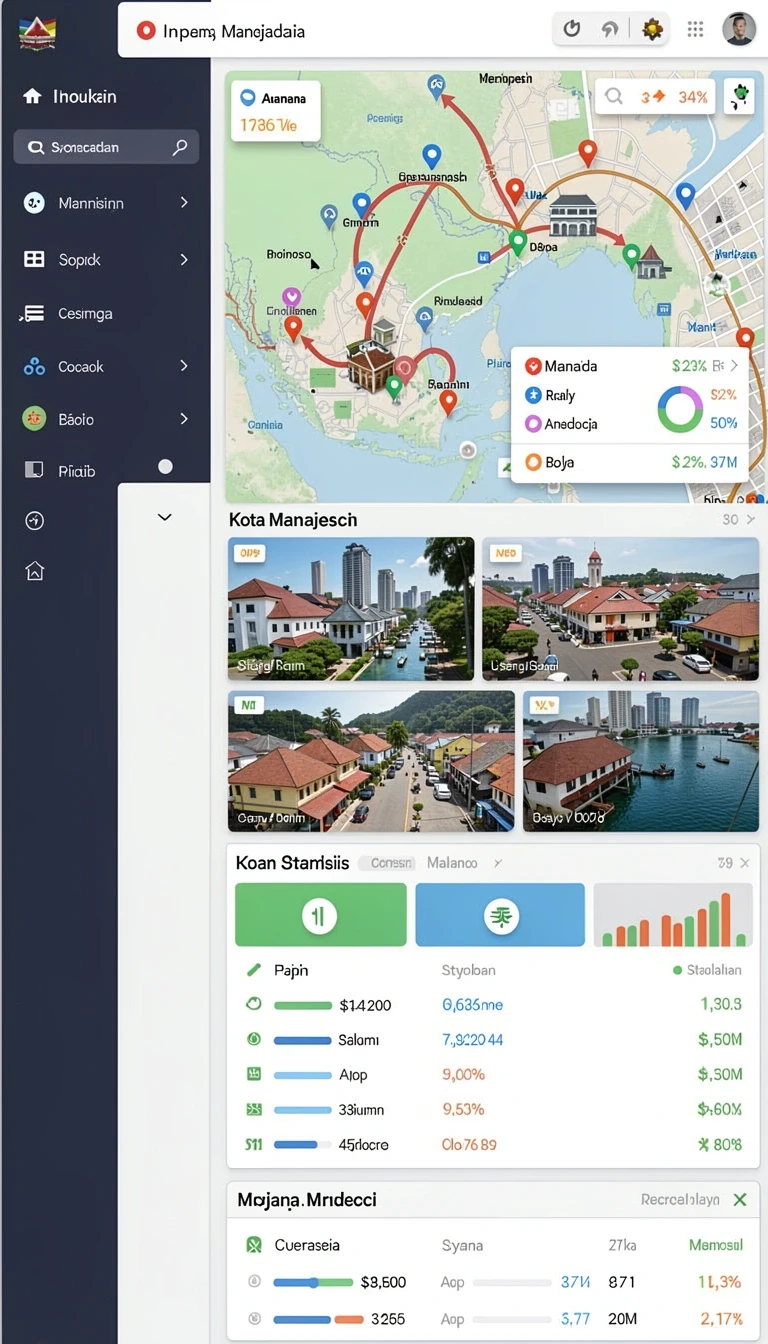Image resolution: width=768 pixels, height=1344 pixels.
Task: Click the Inoukain home icon
Action: (x=33, y=96)
